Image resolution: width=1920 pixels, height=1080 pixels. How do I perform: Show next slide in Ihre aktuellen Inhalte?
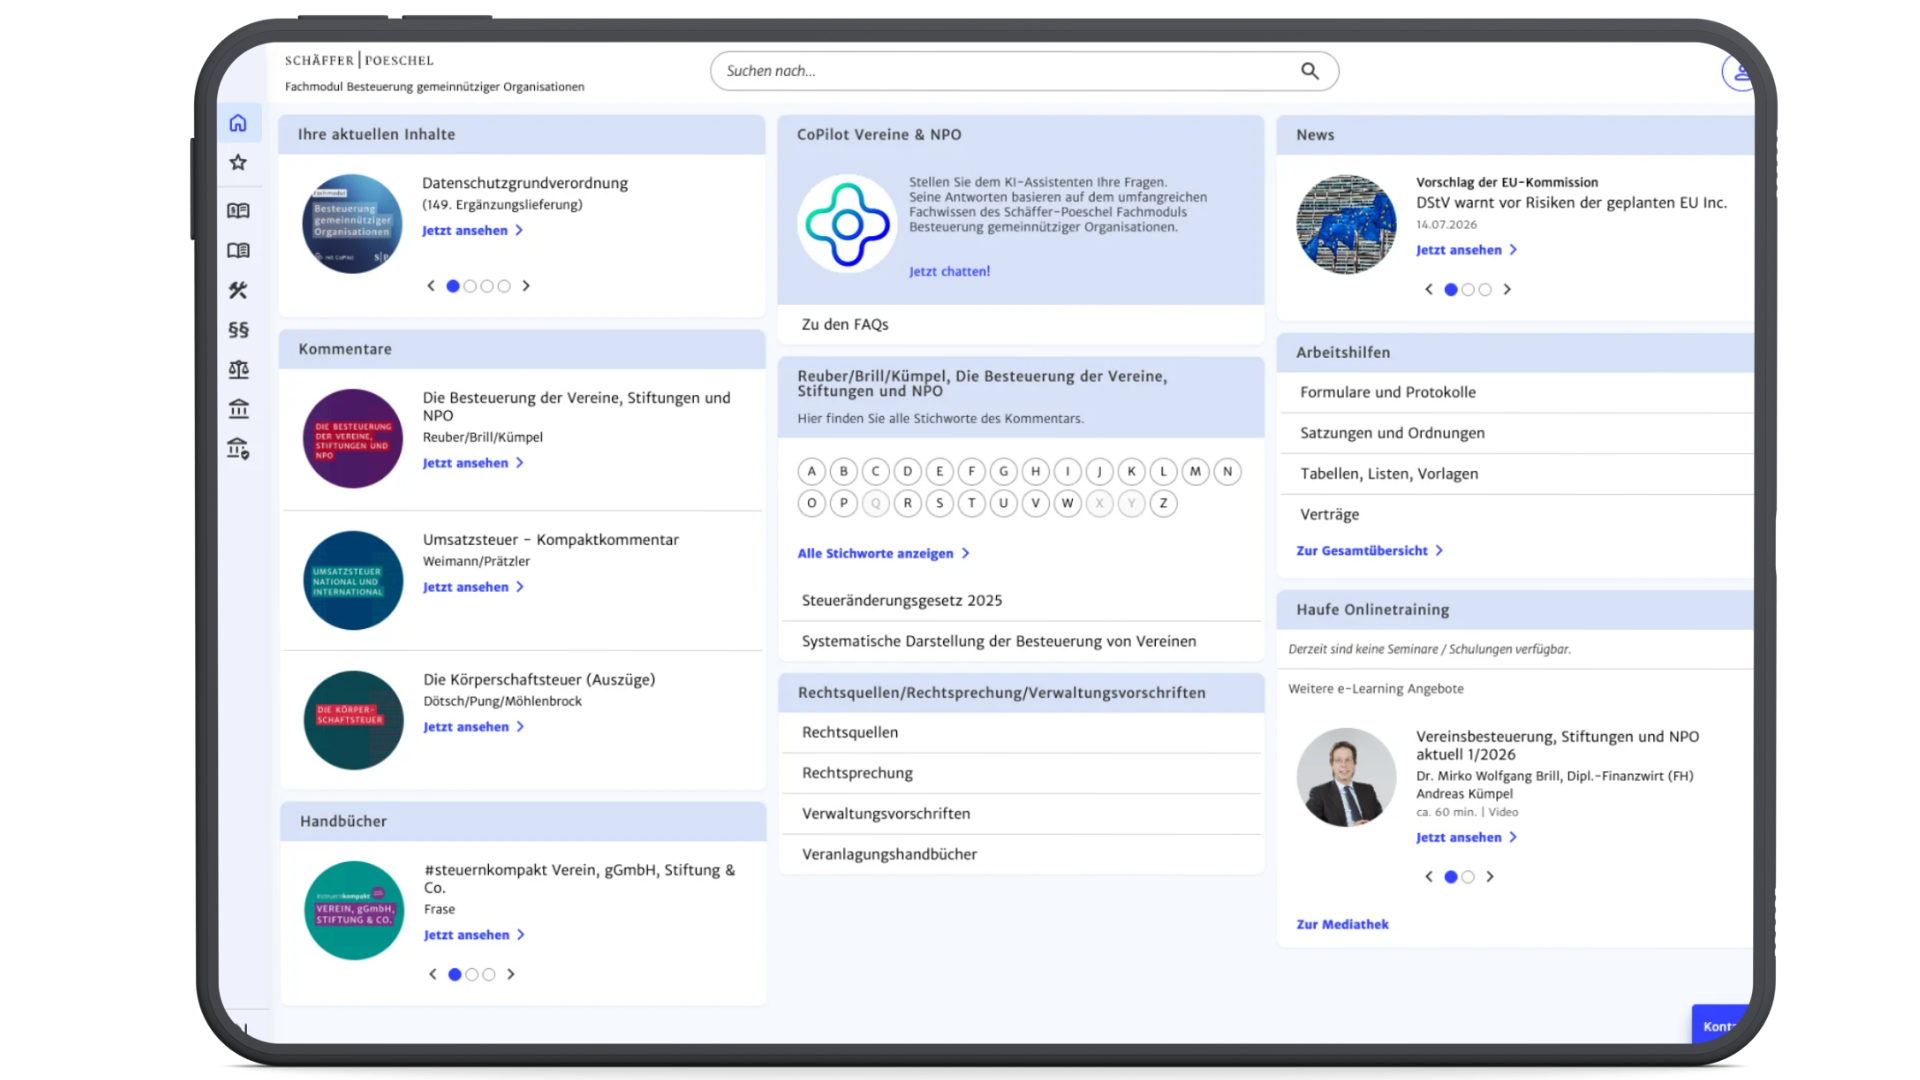pos(526,286)
